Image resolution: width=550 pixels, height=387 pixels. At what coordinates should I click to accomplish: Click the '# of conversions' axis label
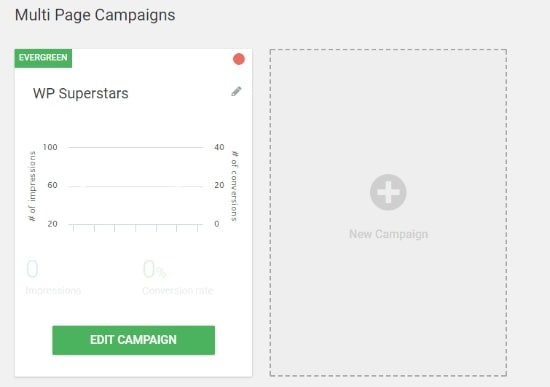click(234, 186)
